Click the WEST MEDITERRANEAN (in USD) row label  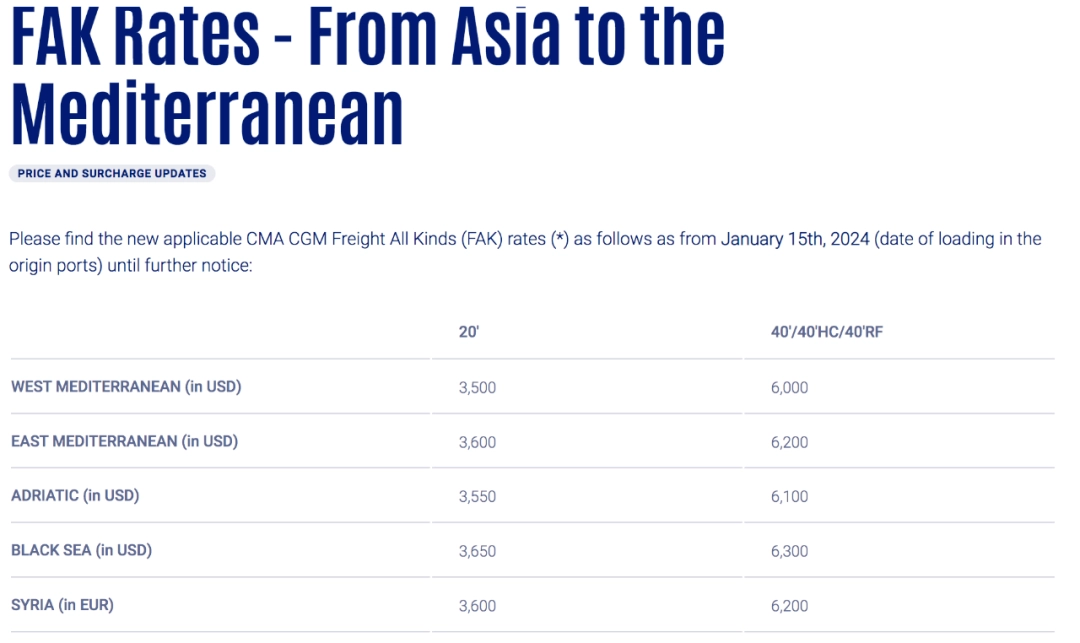point(126,386)
